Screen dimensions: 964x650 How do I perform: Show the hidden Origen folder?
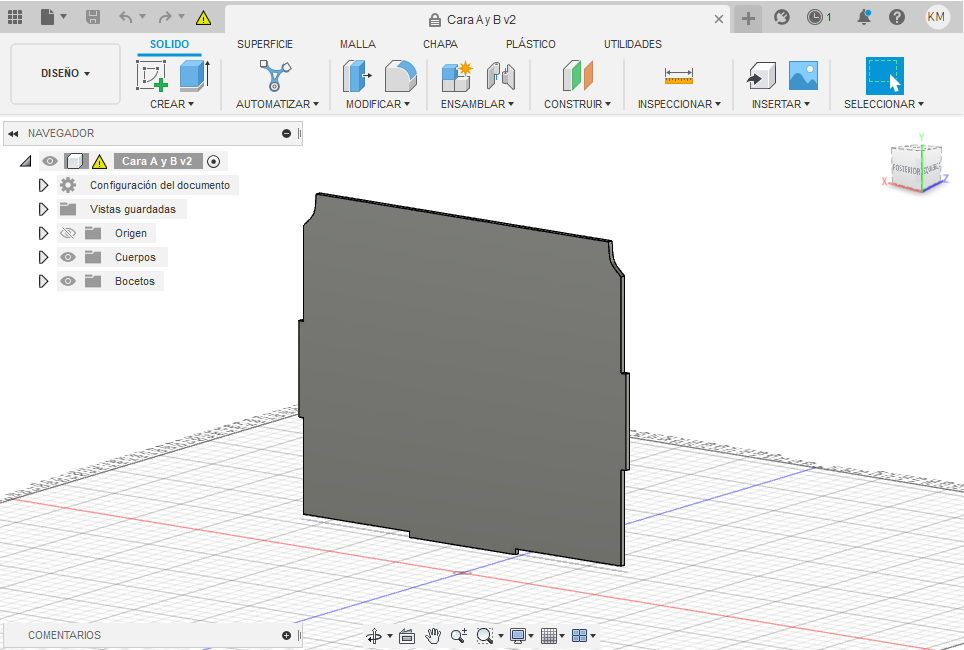click(68, 233)
